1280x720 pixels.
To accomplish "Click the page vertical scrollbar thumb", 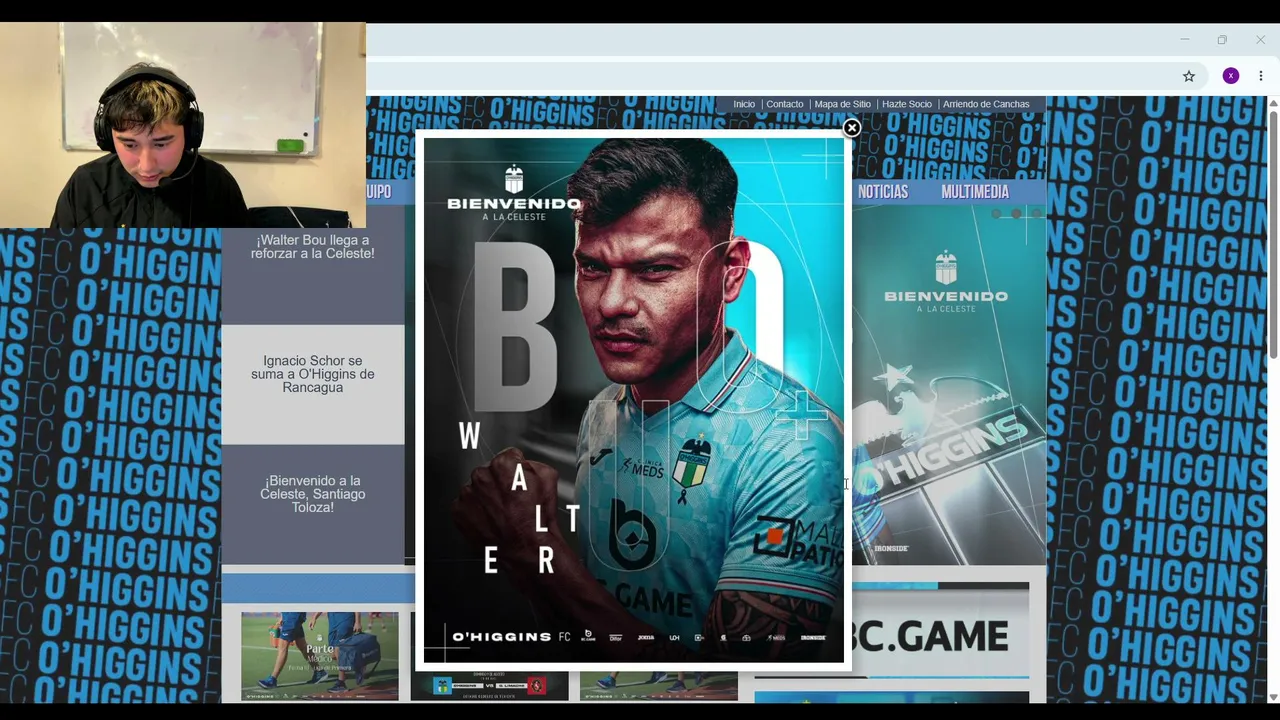I will pyautogui.click(x=1273, y=235).
